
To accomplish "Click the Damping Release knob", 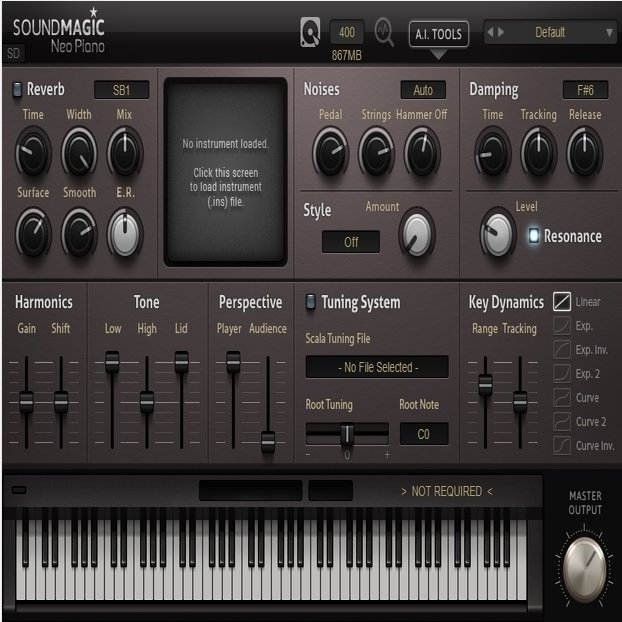I will click(x=584, y=154).
